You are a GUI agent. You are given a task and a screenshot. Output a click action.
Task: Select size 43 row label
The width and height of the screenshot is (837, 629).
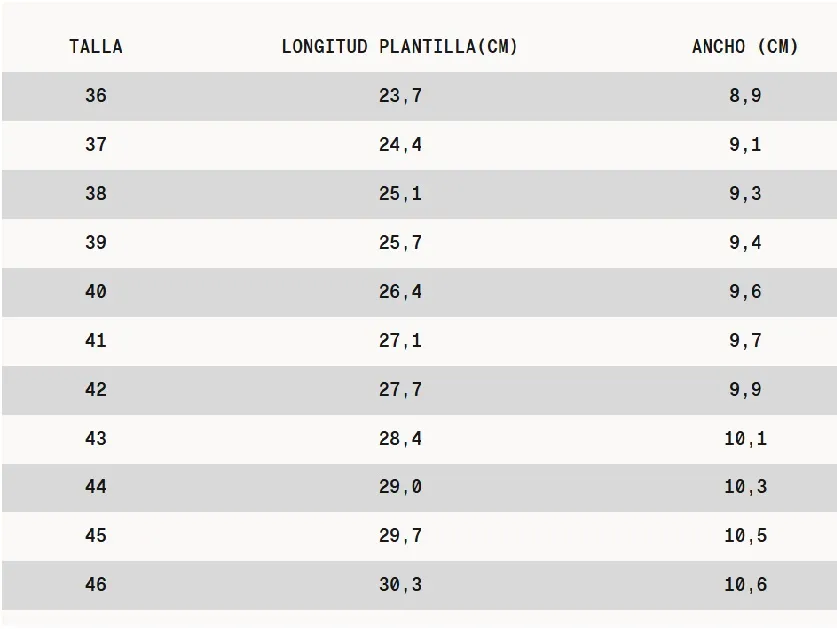pos(96,438)
